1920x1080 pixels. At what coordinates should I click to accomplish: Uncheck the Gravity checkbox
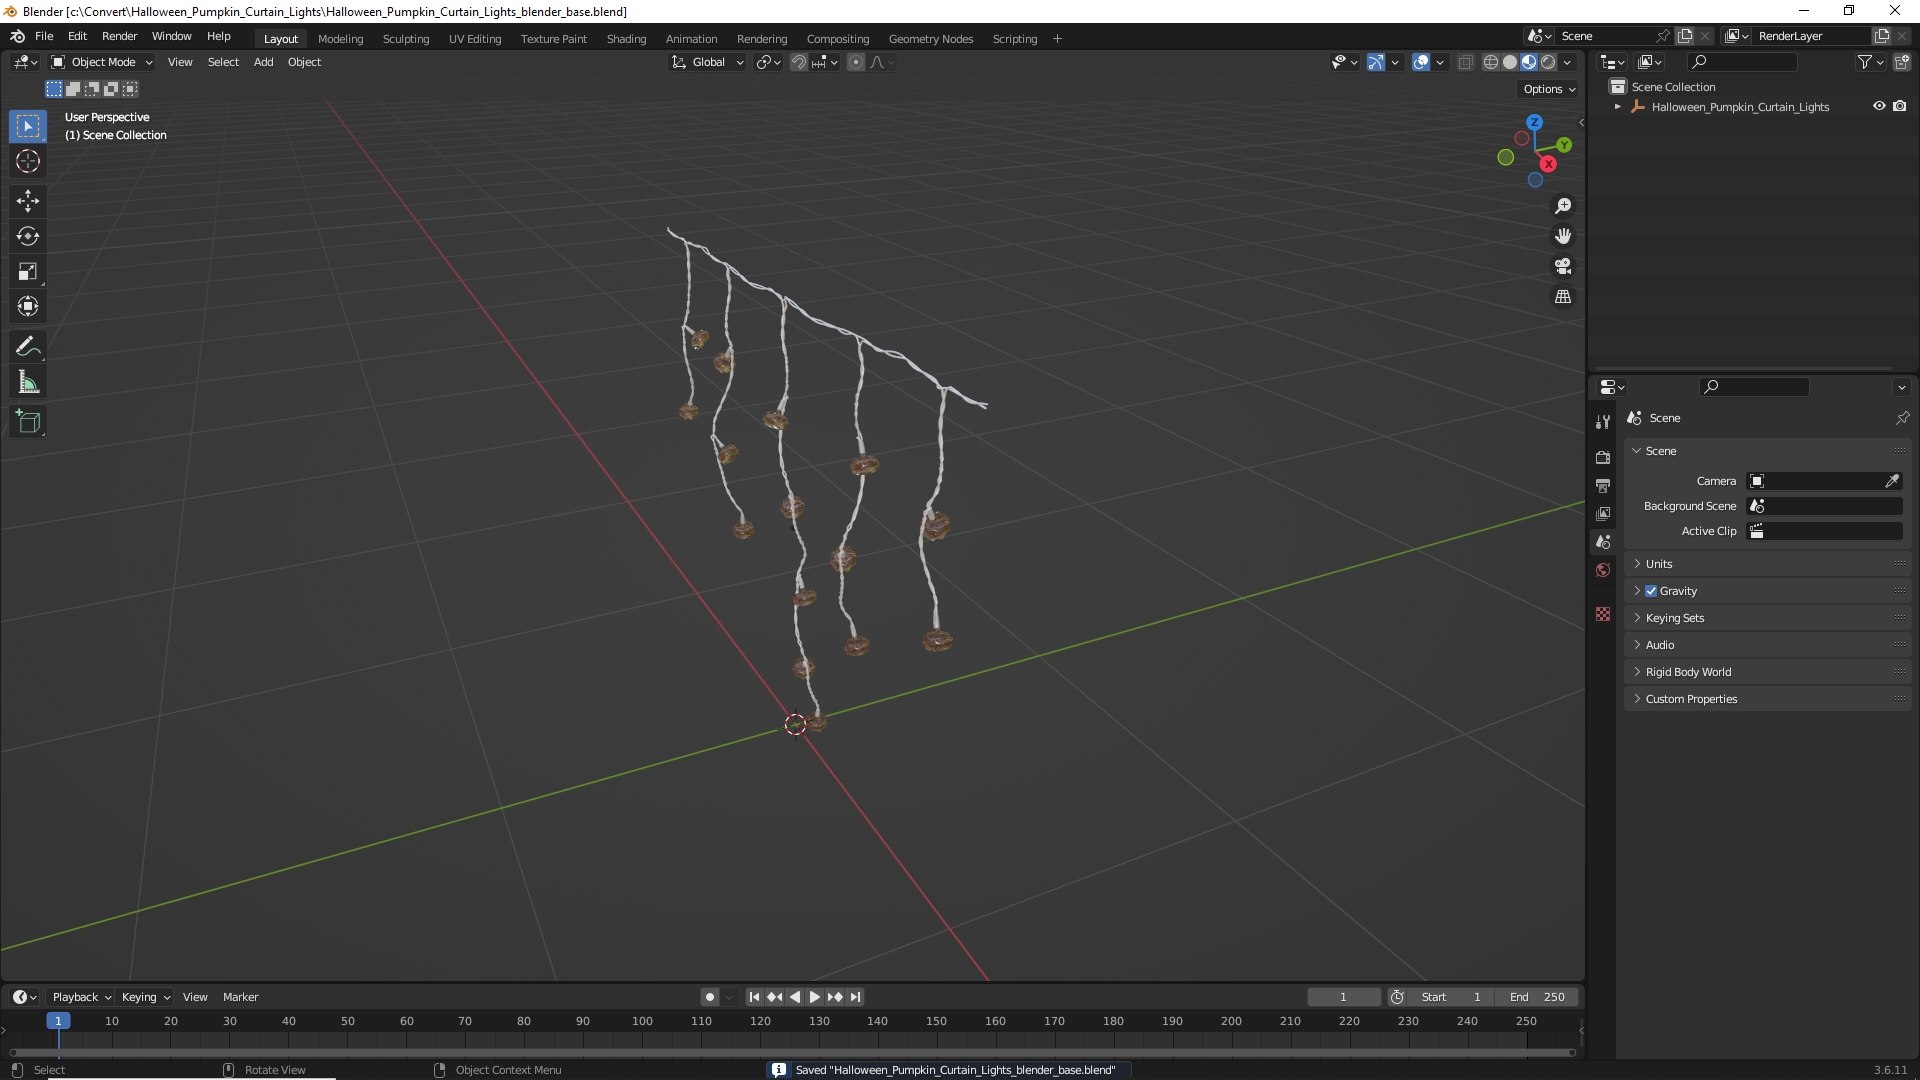[x=1651, y=591]
